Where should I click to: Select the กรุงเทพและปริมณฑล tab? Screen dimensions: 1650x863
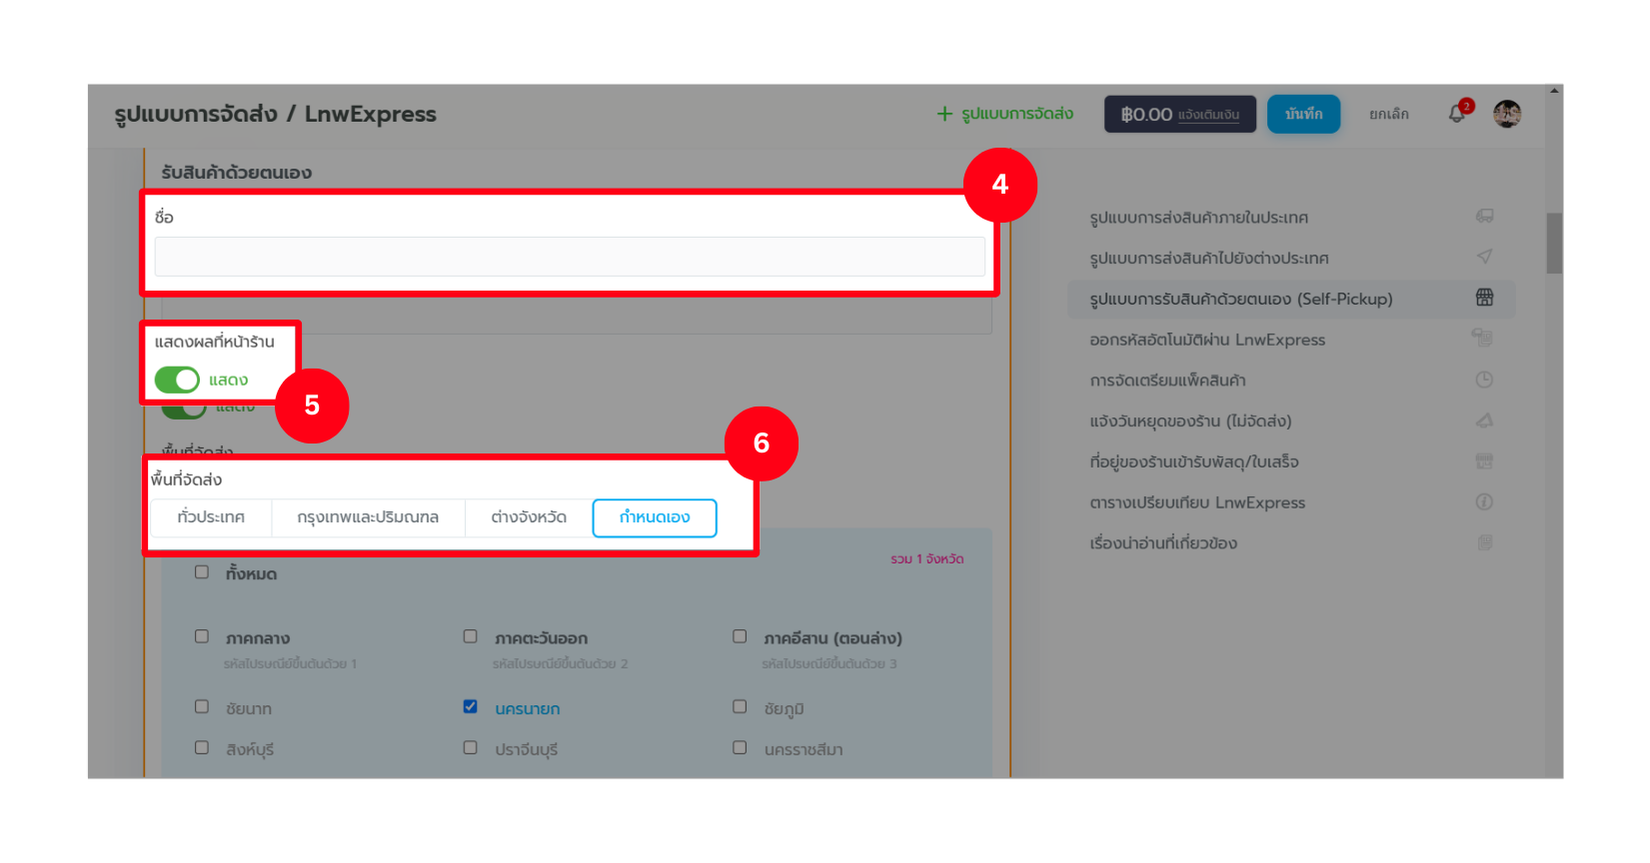point(368,518)
